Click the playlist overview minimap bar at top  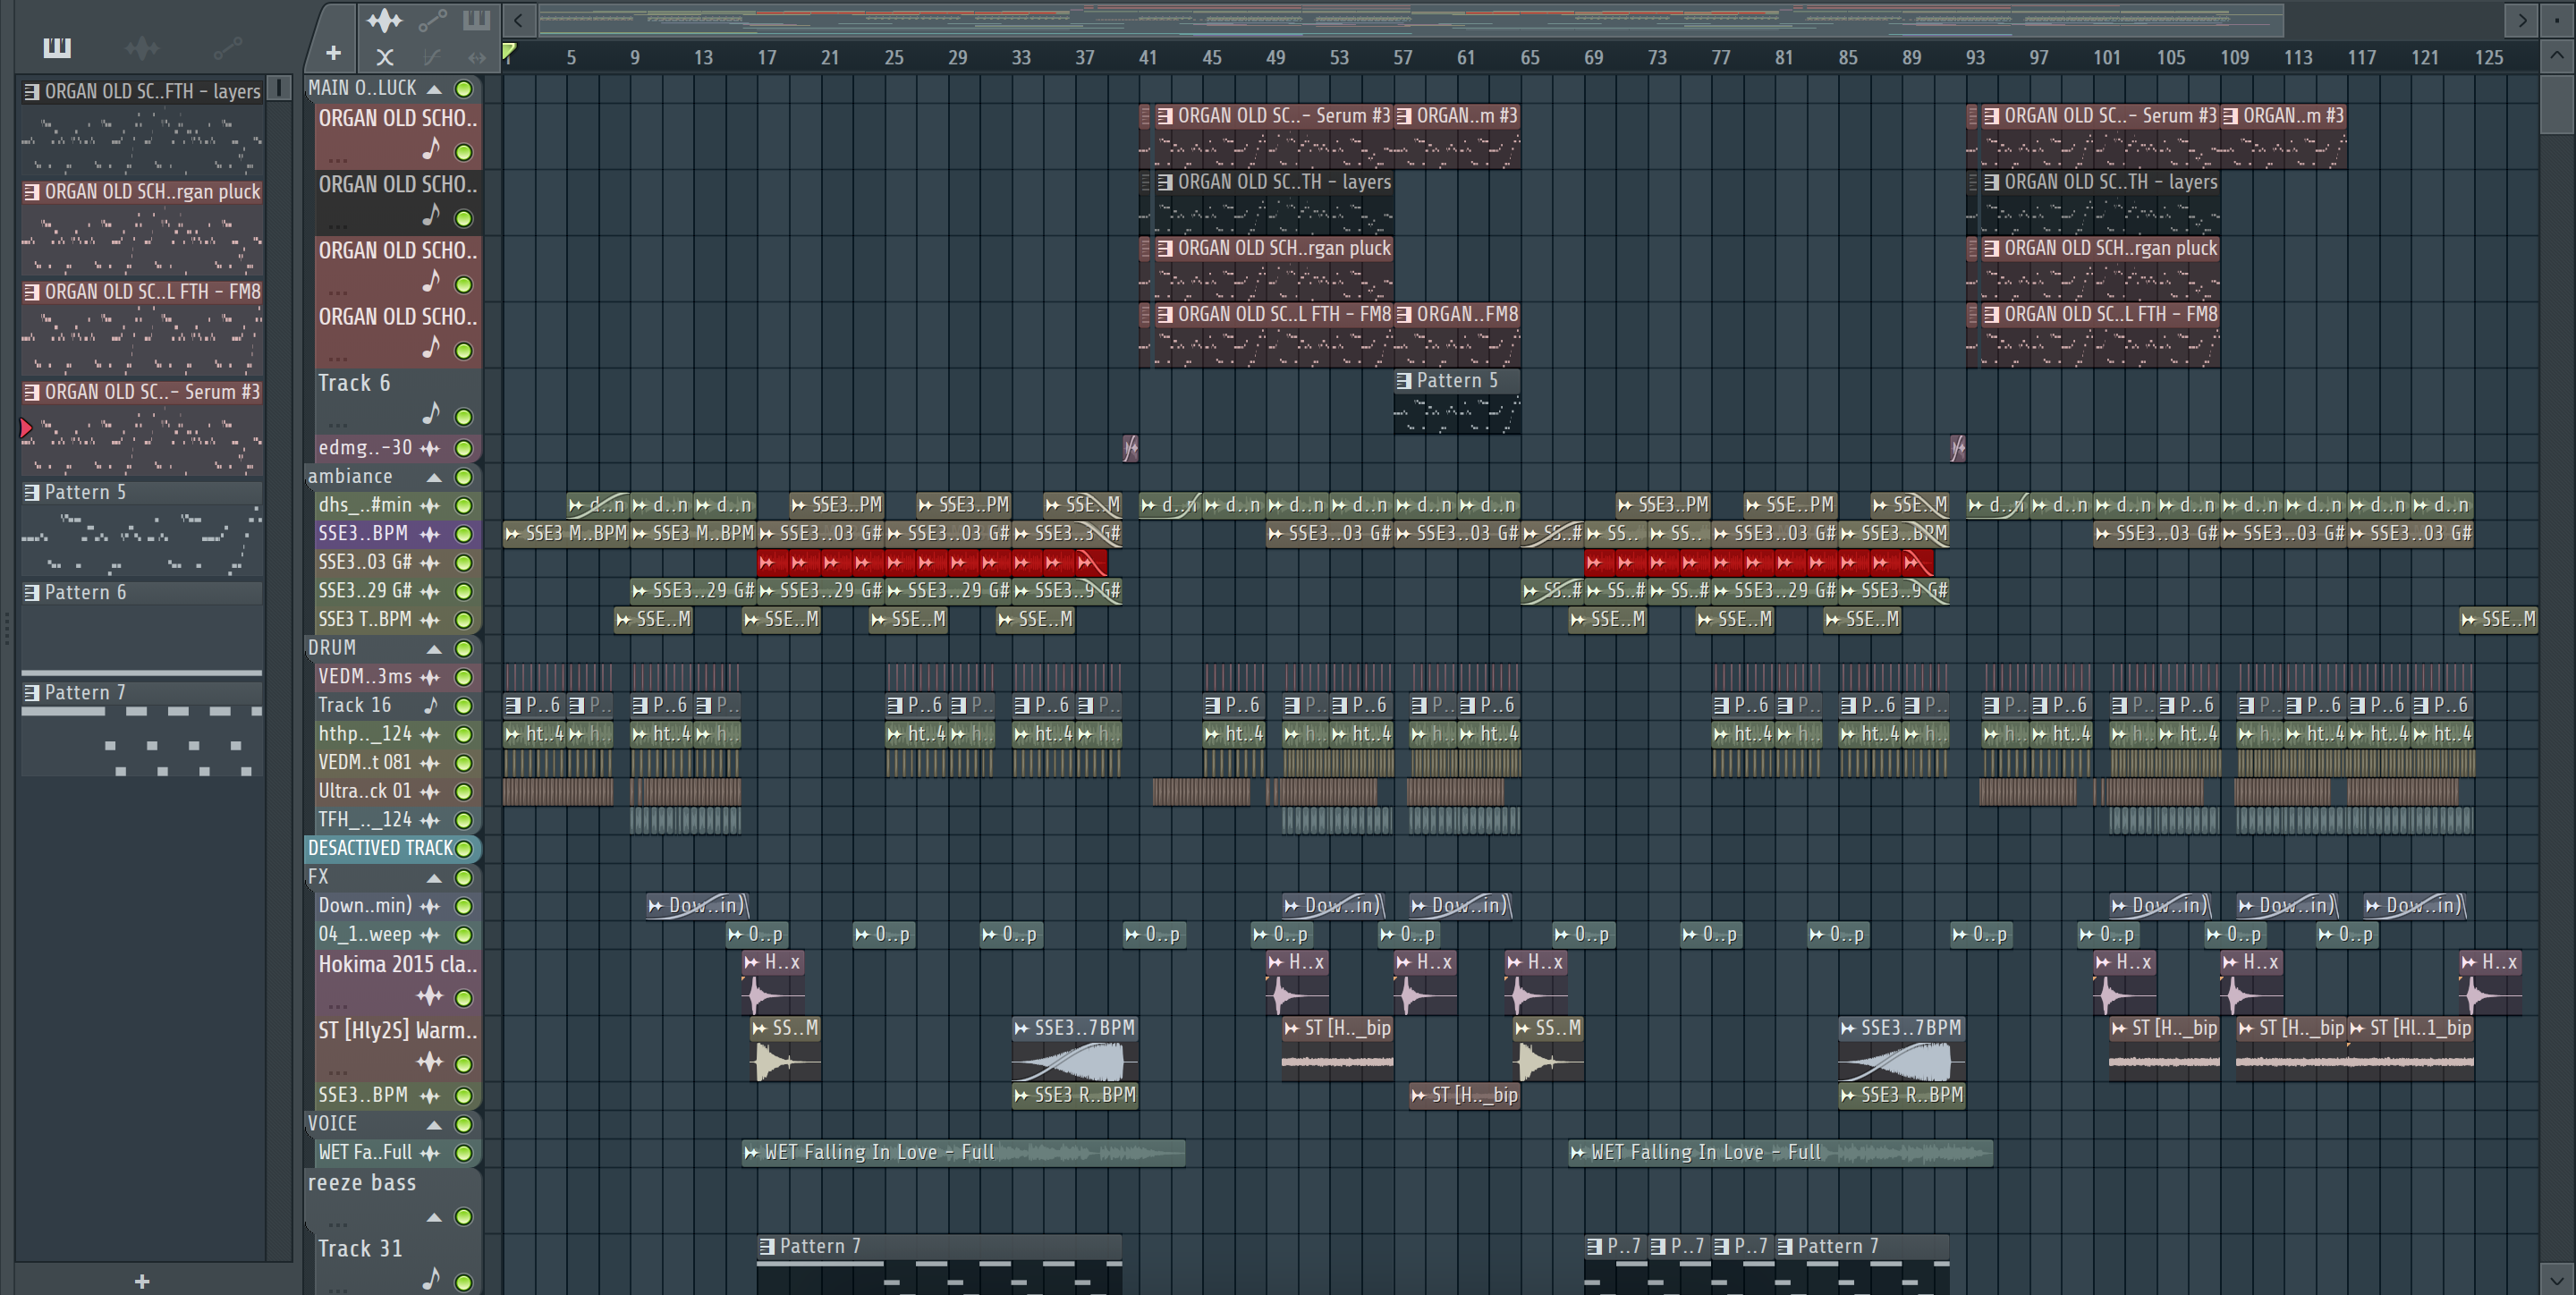(1410, 19)
